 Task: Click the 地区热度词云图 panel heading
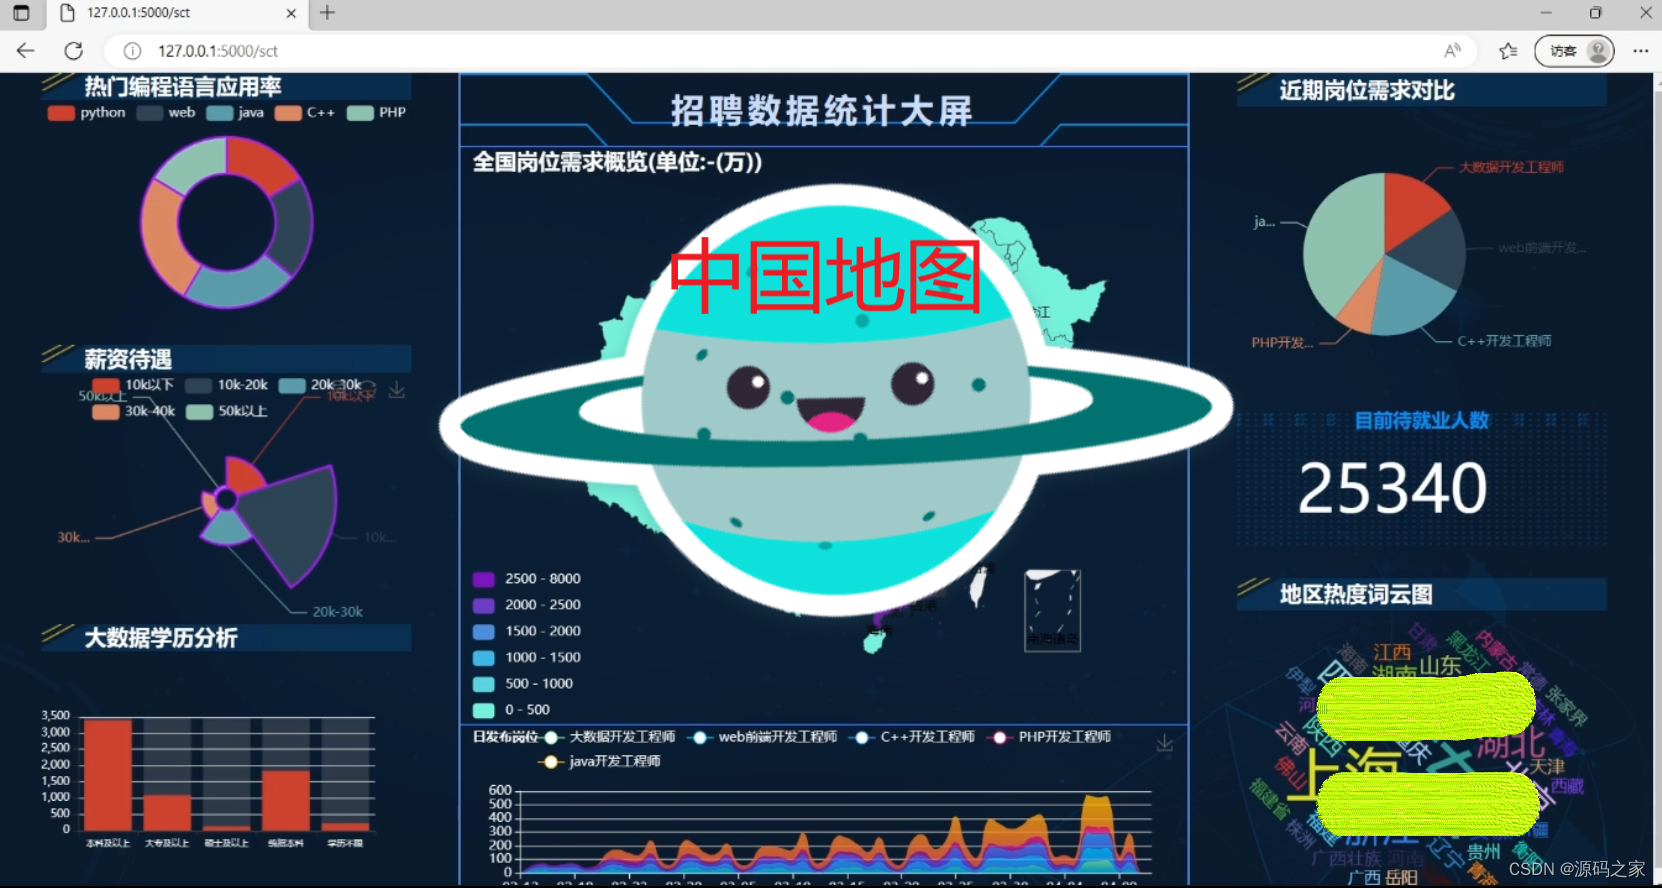pyautogui.click(x=1356, y=595)
